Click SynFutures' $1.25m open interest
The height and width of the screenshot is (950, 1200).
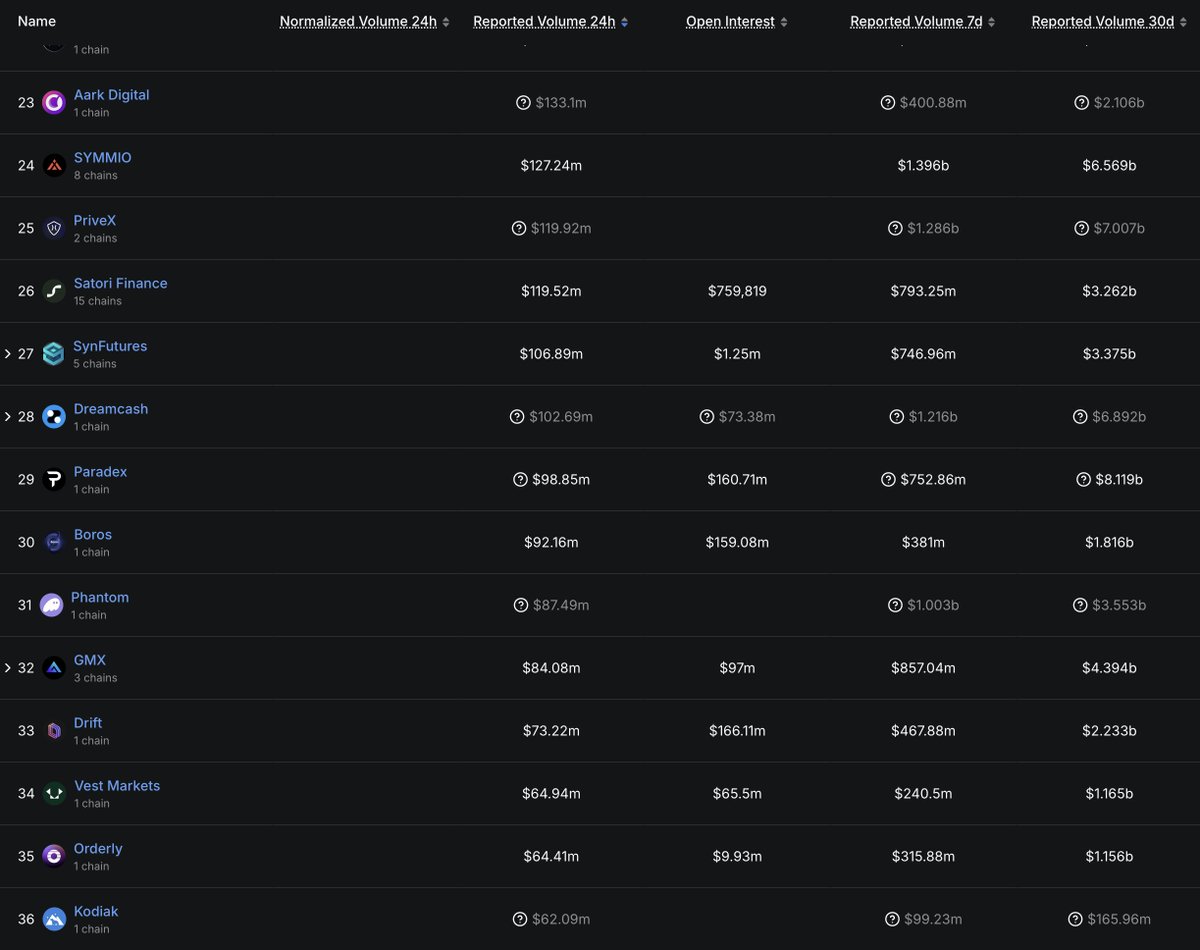coord(737,354)
